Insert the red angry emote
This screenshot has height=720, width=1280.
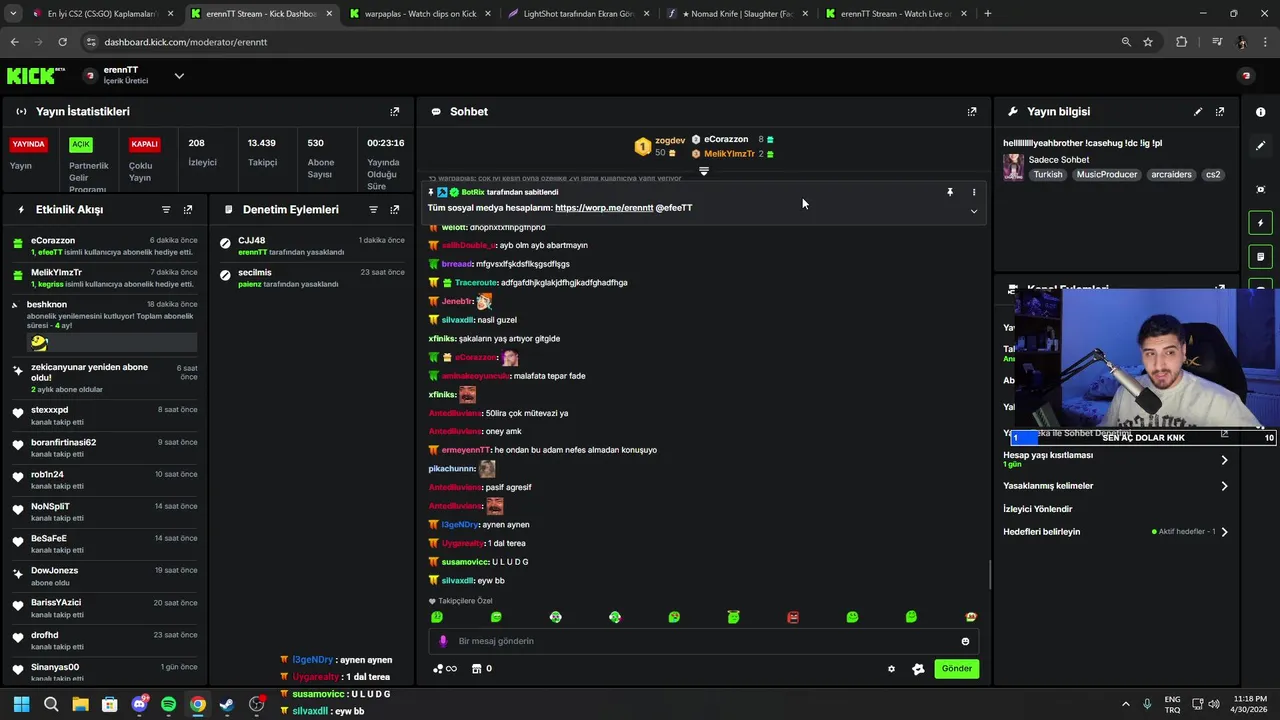[x=793, y=618]
